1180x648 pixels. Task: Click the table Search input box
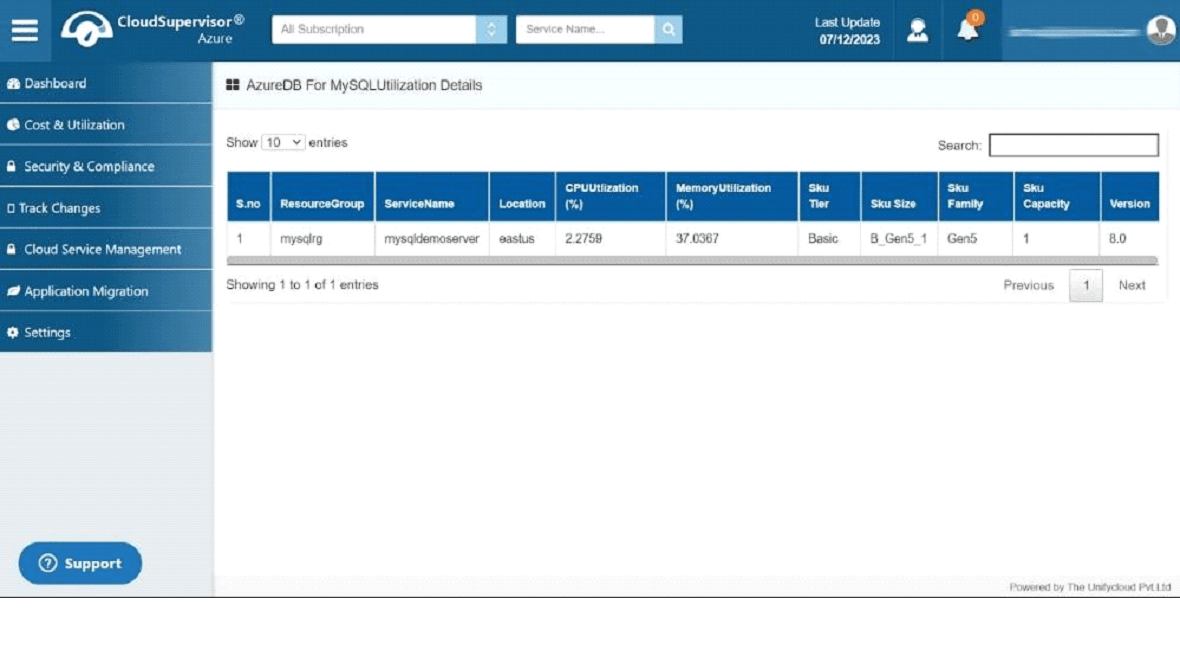pos(1074,145)
